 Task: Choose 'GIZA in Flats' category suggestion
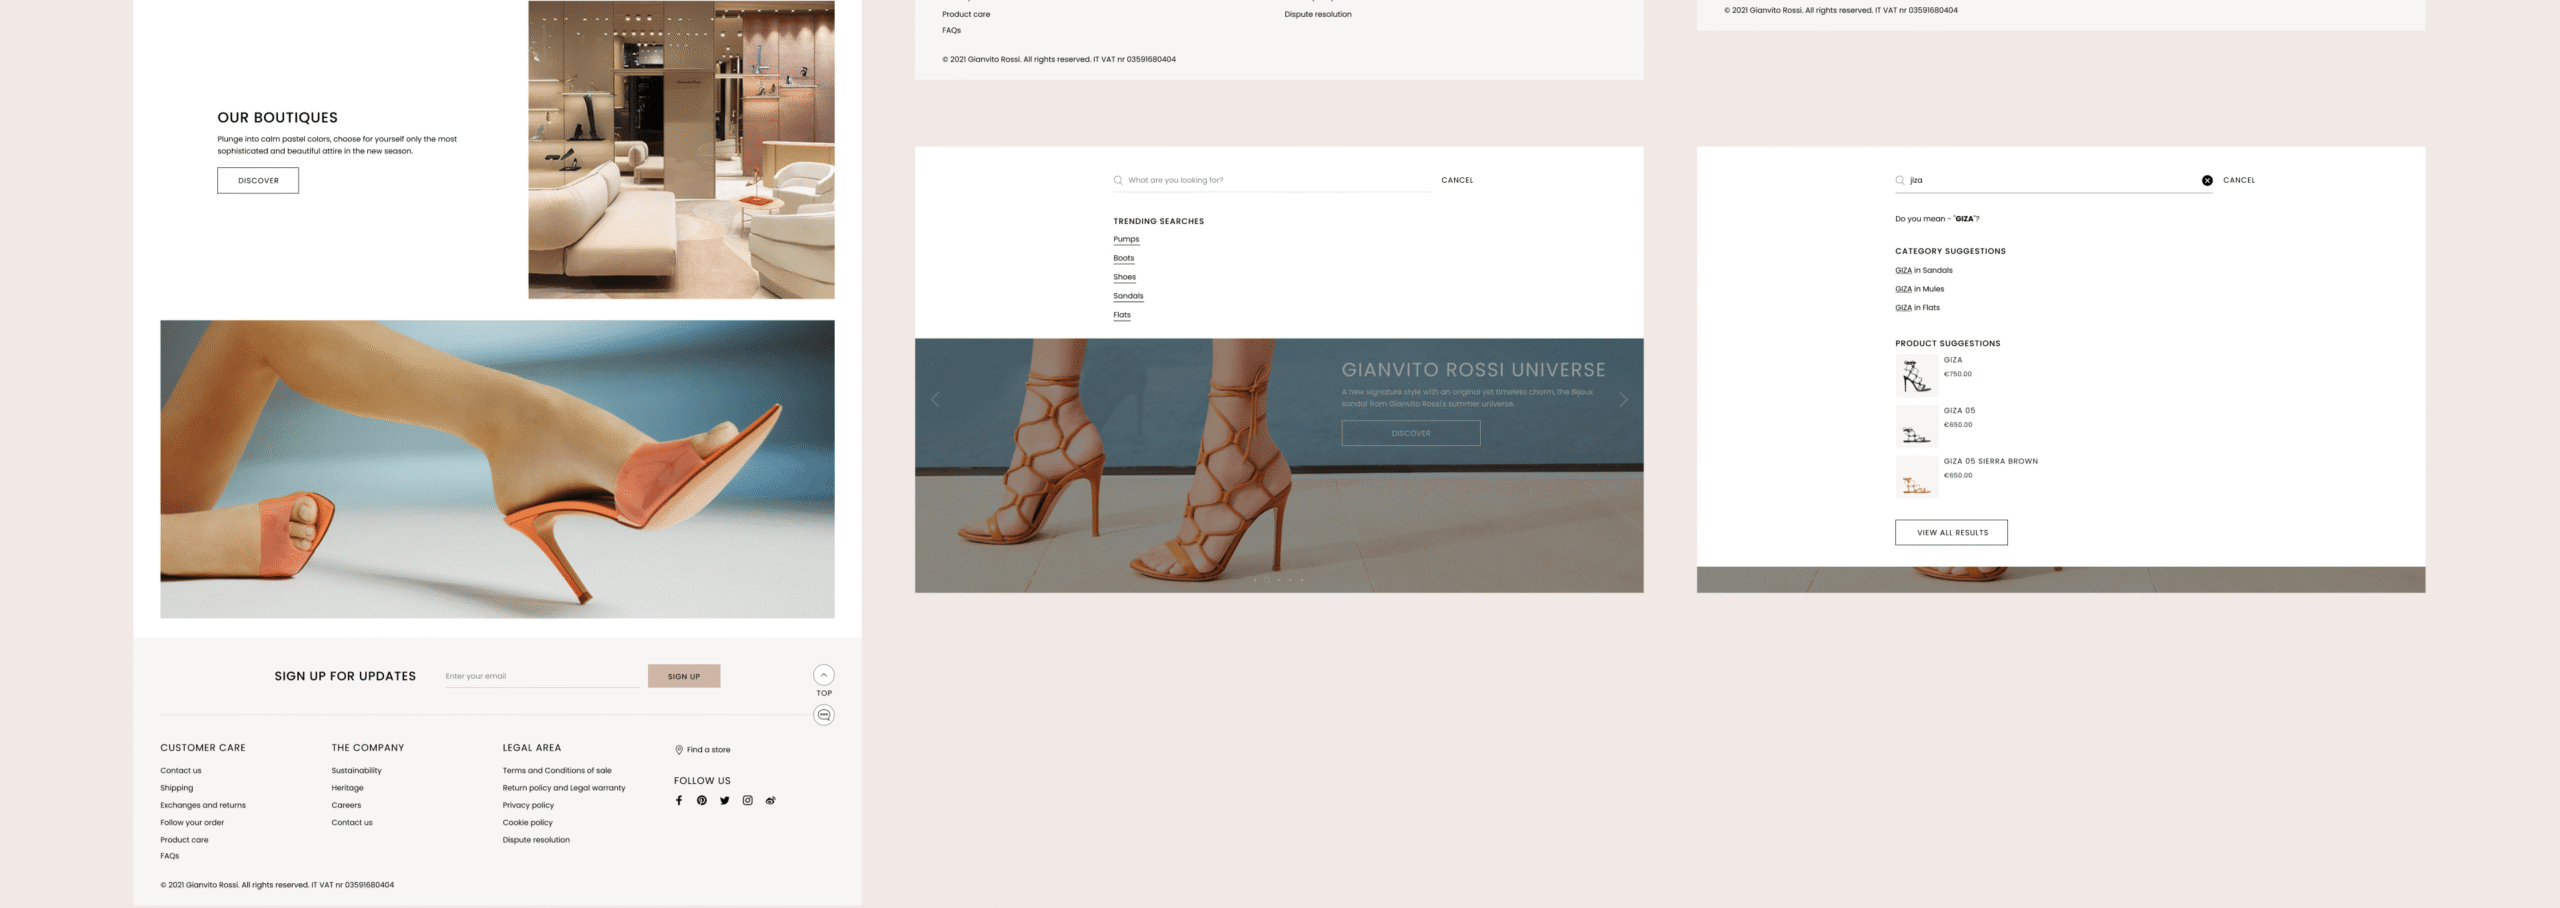click(x=1917, y=307)
